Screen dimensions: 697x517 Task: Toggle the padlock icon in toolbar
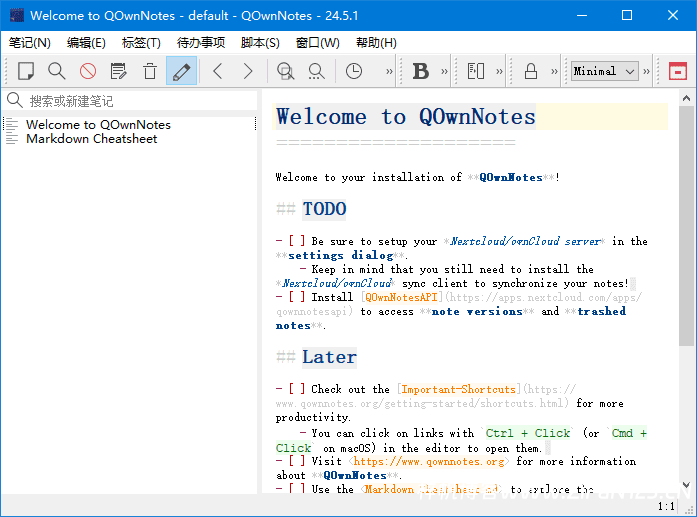pyautogui.click(x=530, y=71)
